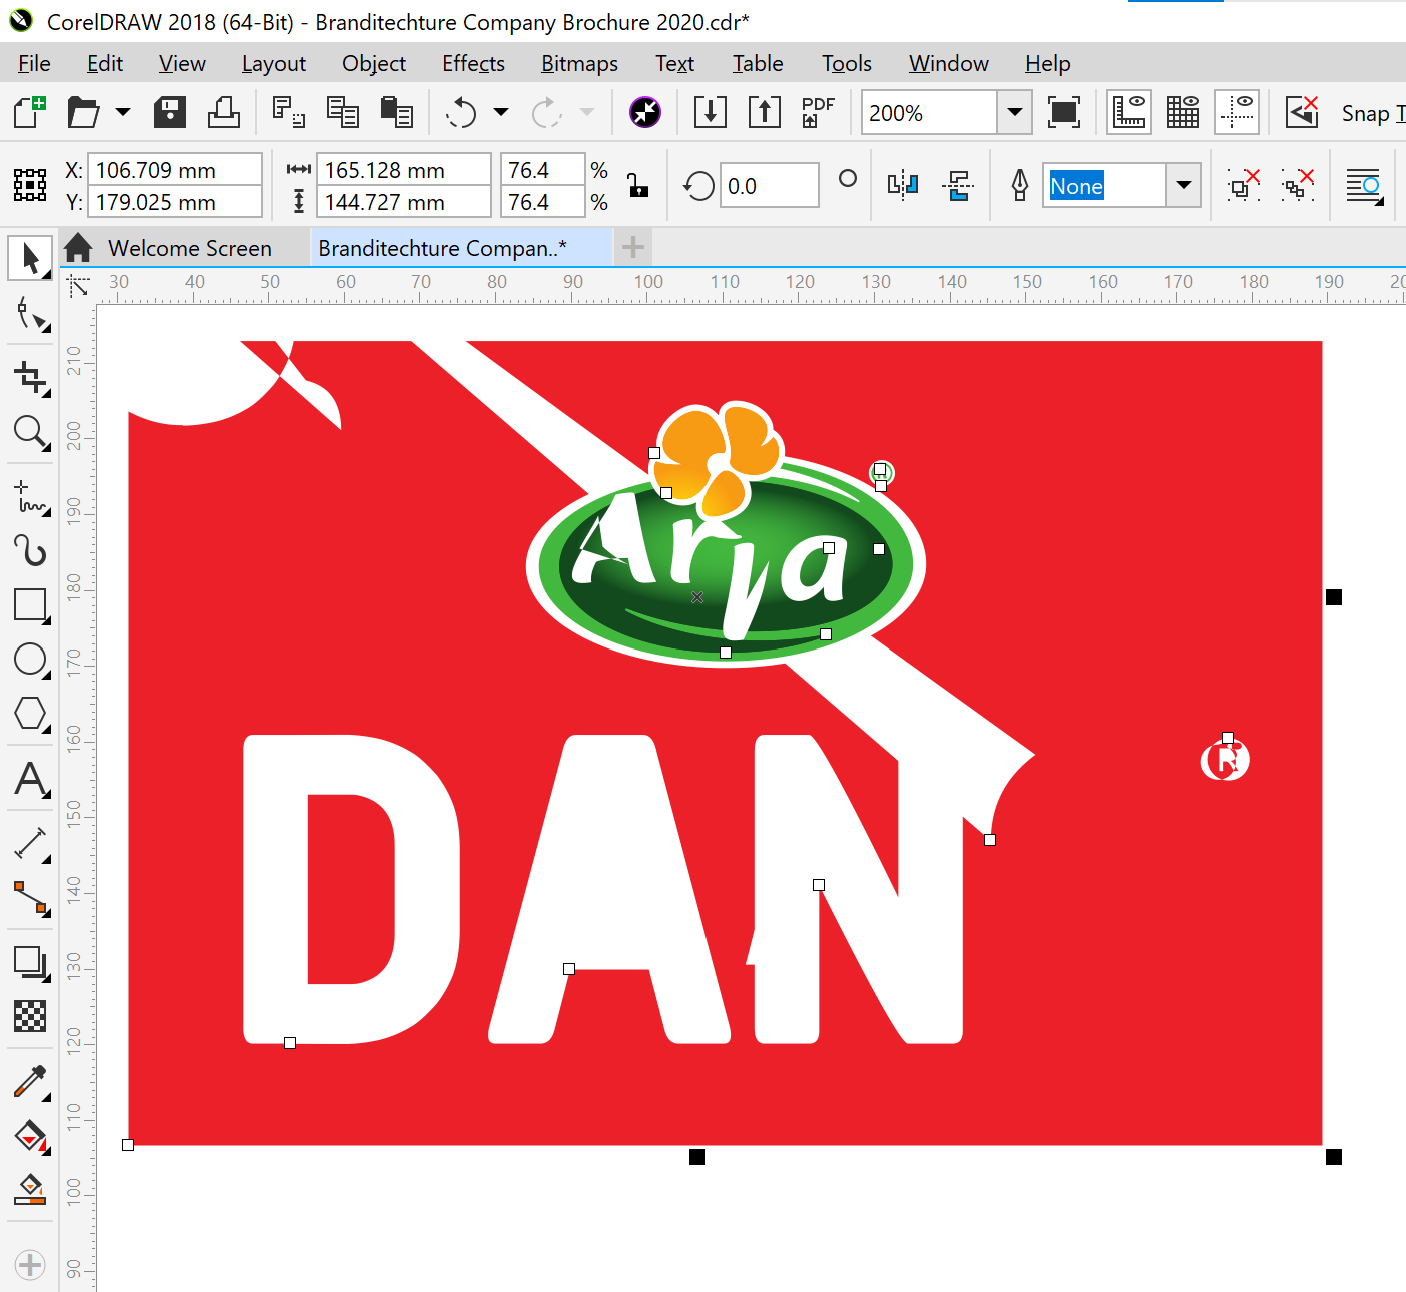The height and width of the screenshot is (1292, 1406).
Task: Expand the Open button dropdown arrow
Action: click(123, 112)
